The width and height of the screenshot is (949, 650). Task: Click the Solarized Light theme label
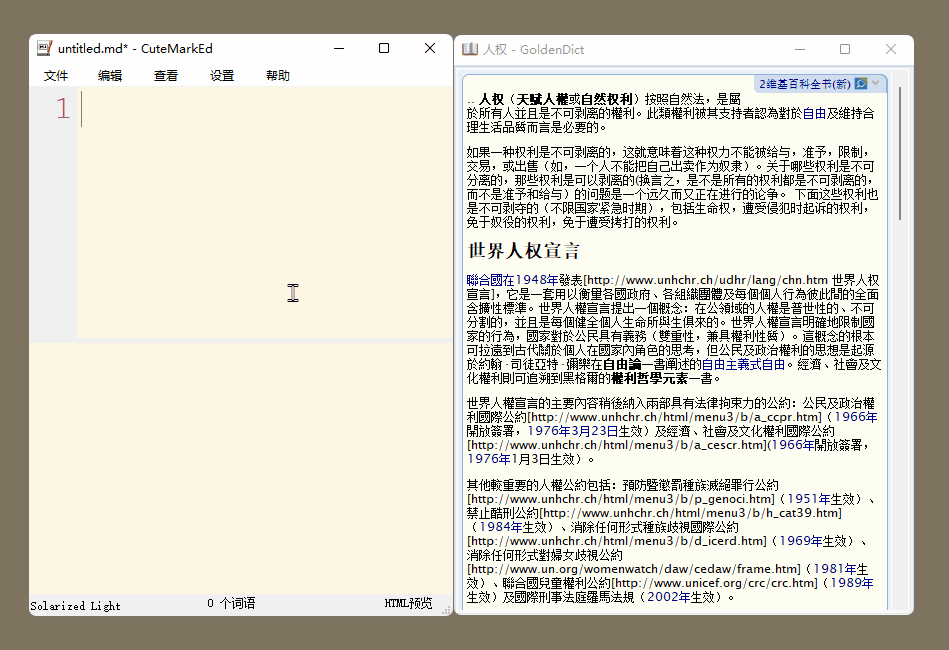pyautogui.click(x=75, y=605)
